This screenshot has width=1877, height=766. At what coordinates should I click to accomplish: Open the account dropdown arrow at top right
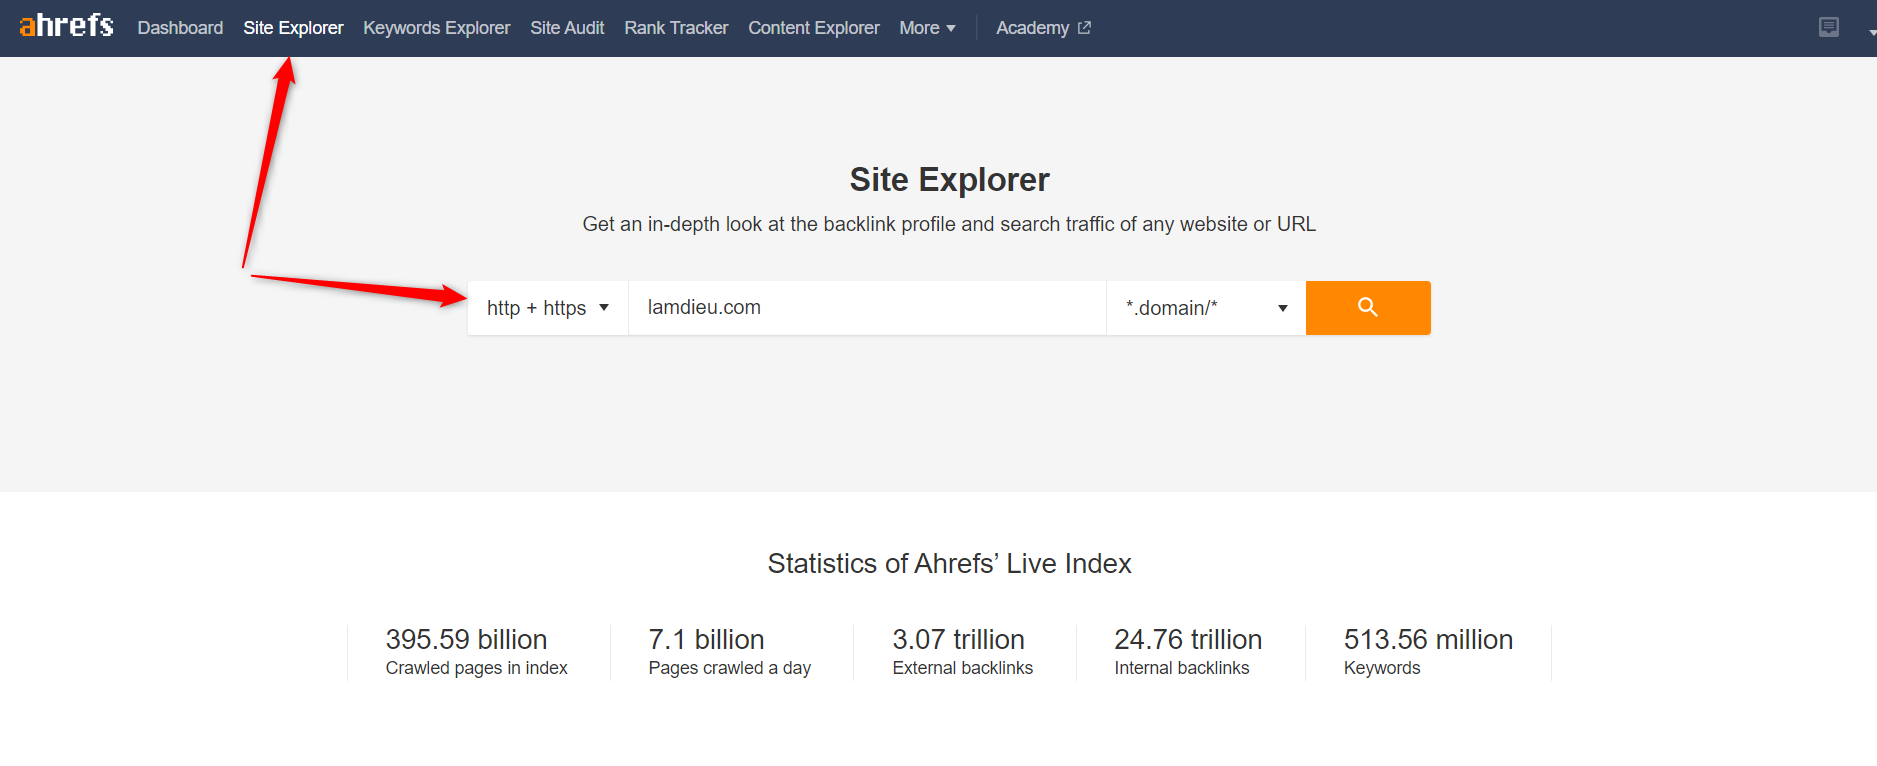tap(1871, 32)
